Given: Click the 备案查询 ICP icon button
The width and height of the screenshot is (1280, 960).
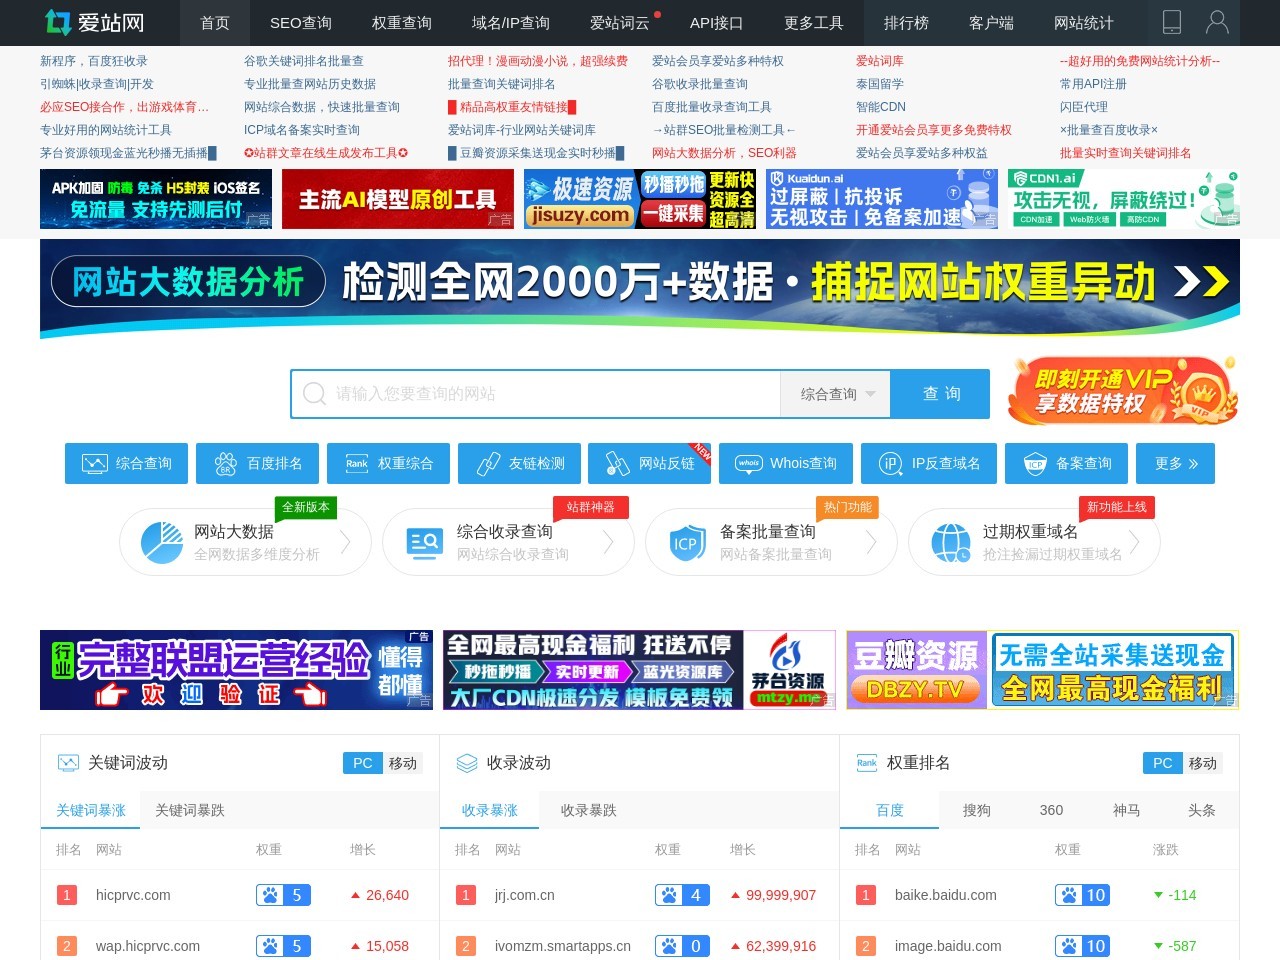Looking at the screenshot, I should 1066,463.
